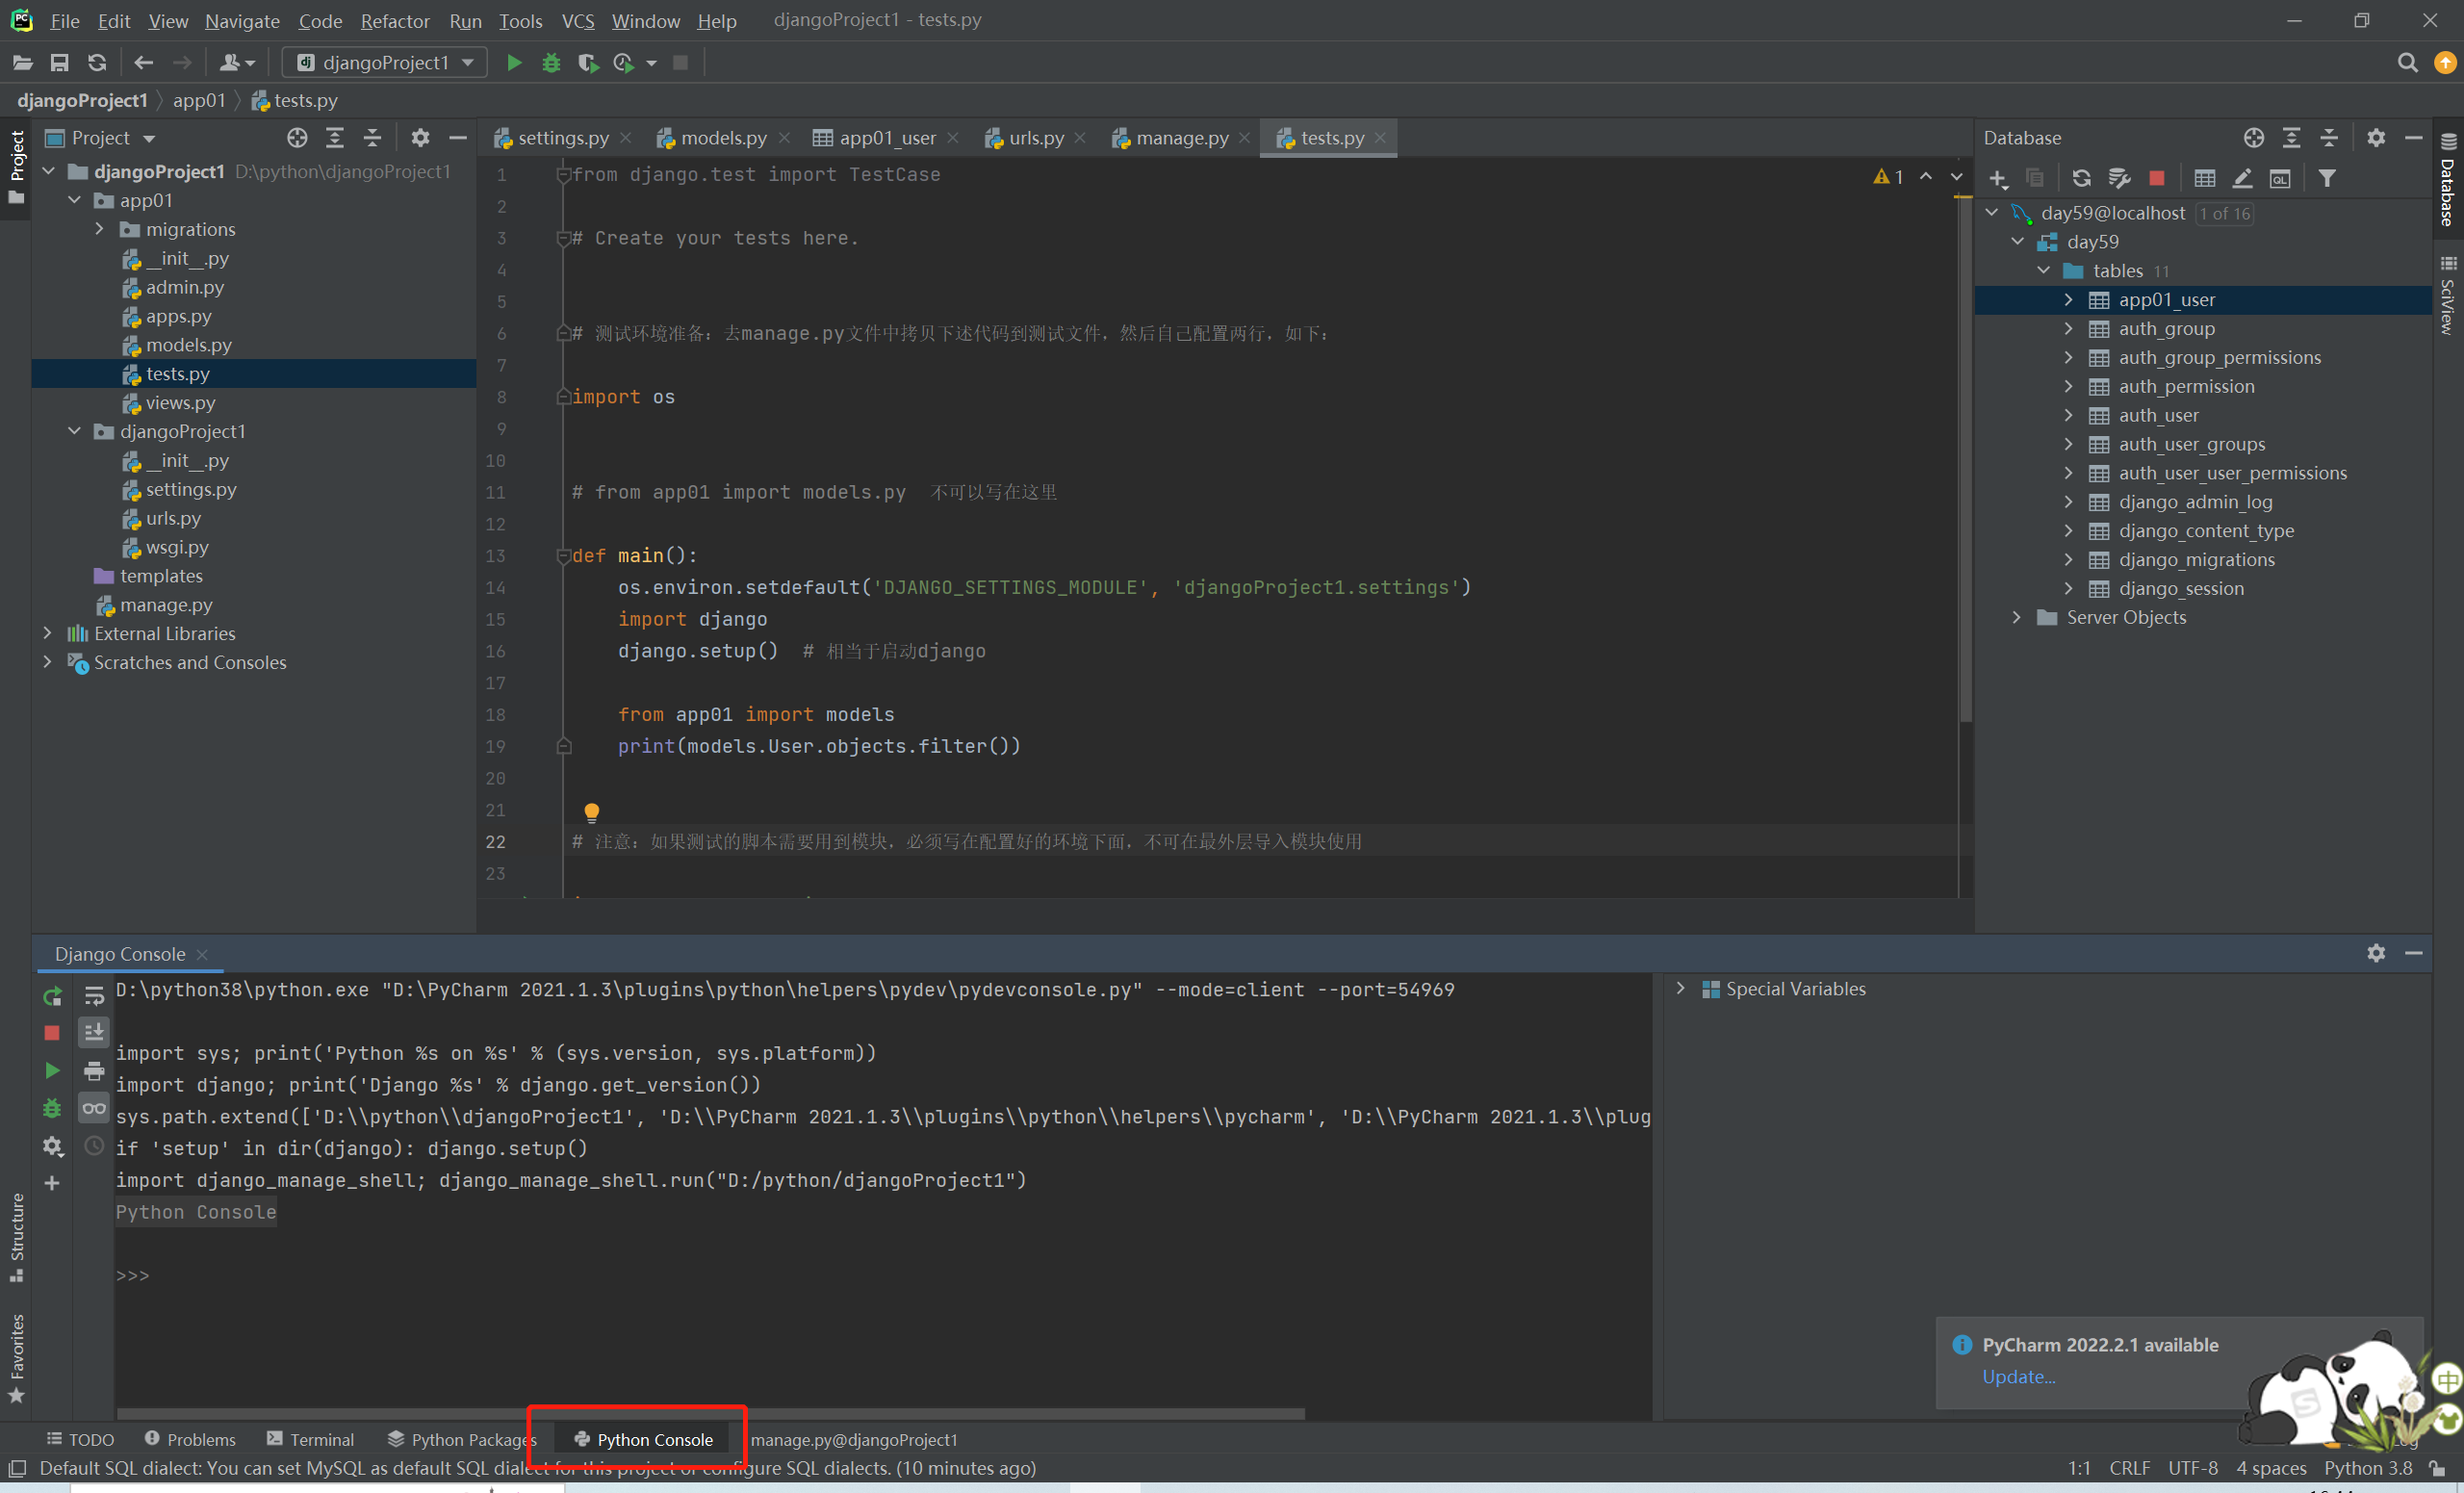Expand Server Objects in Database tree
Image resolution: width=2464 pixels, height=1493 pixels.
(2017, 617)
